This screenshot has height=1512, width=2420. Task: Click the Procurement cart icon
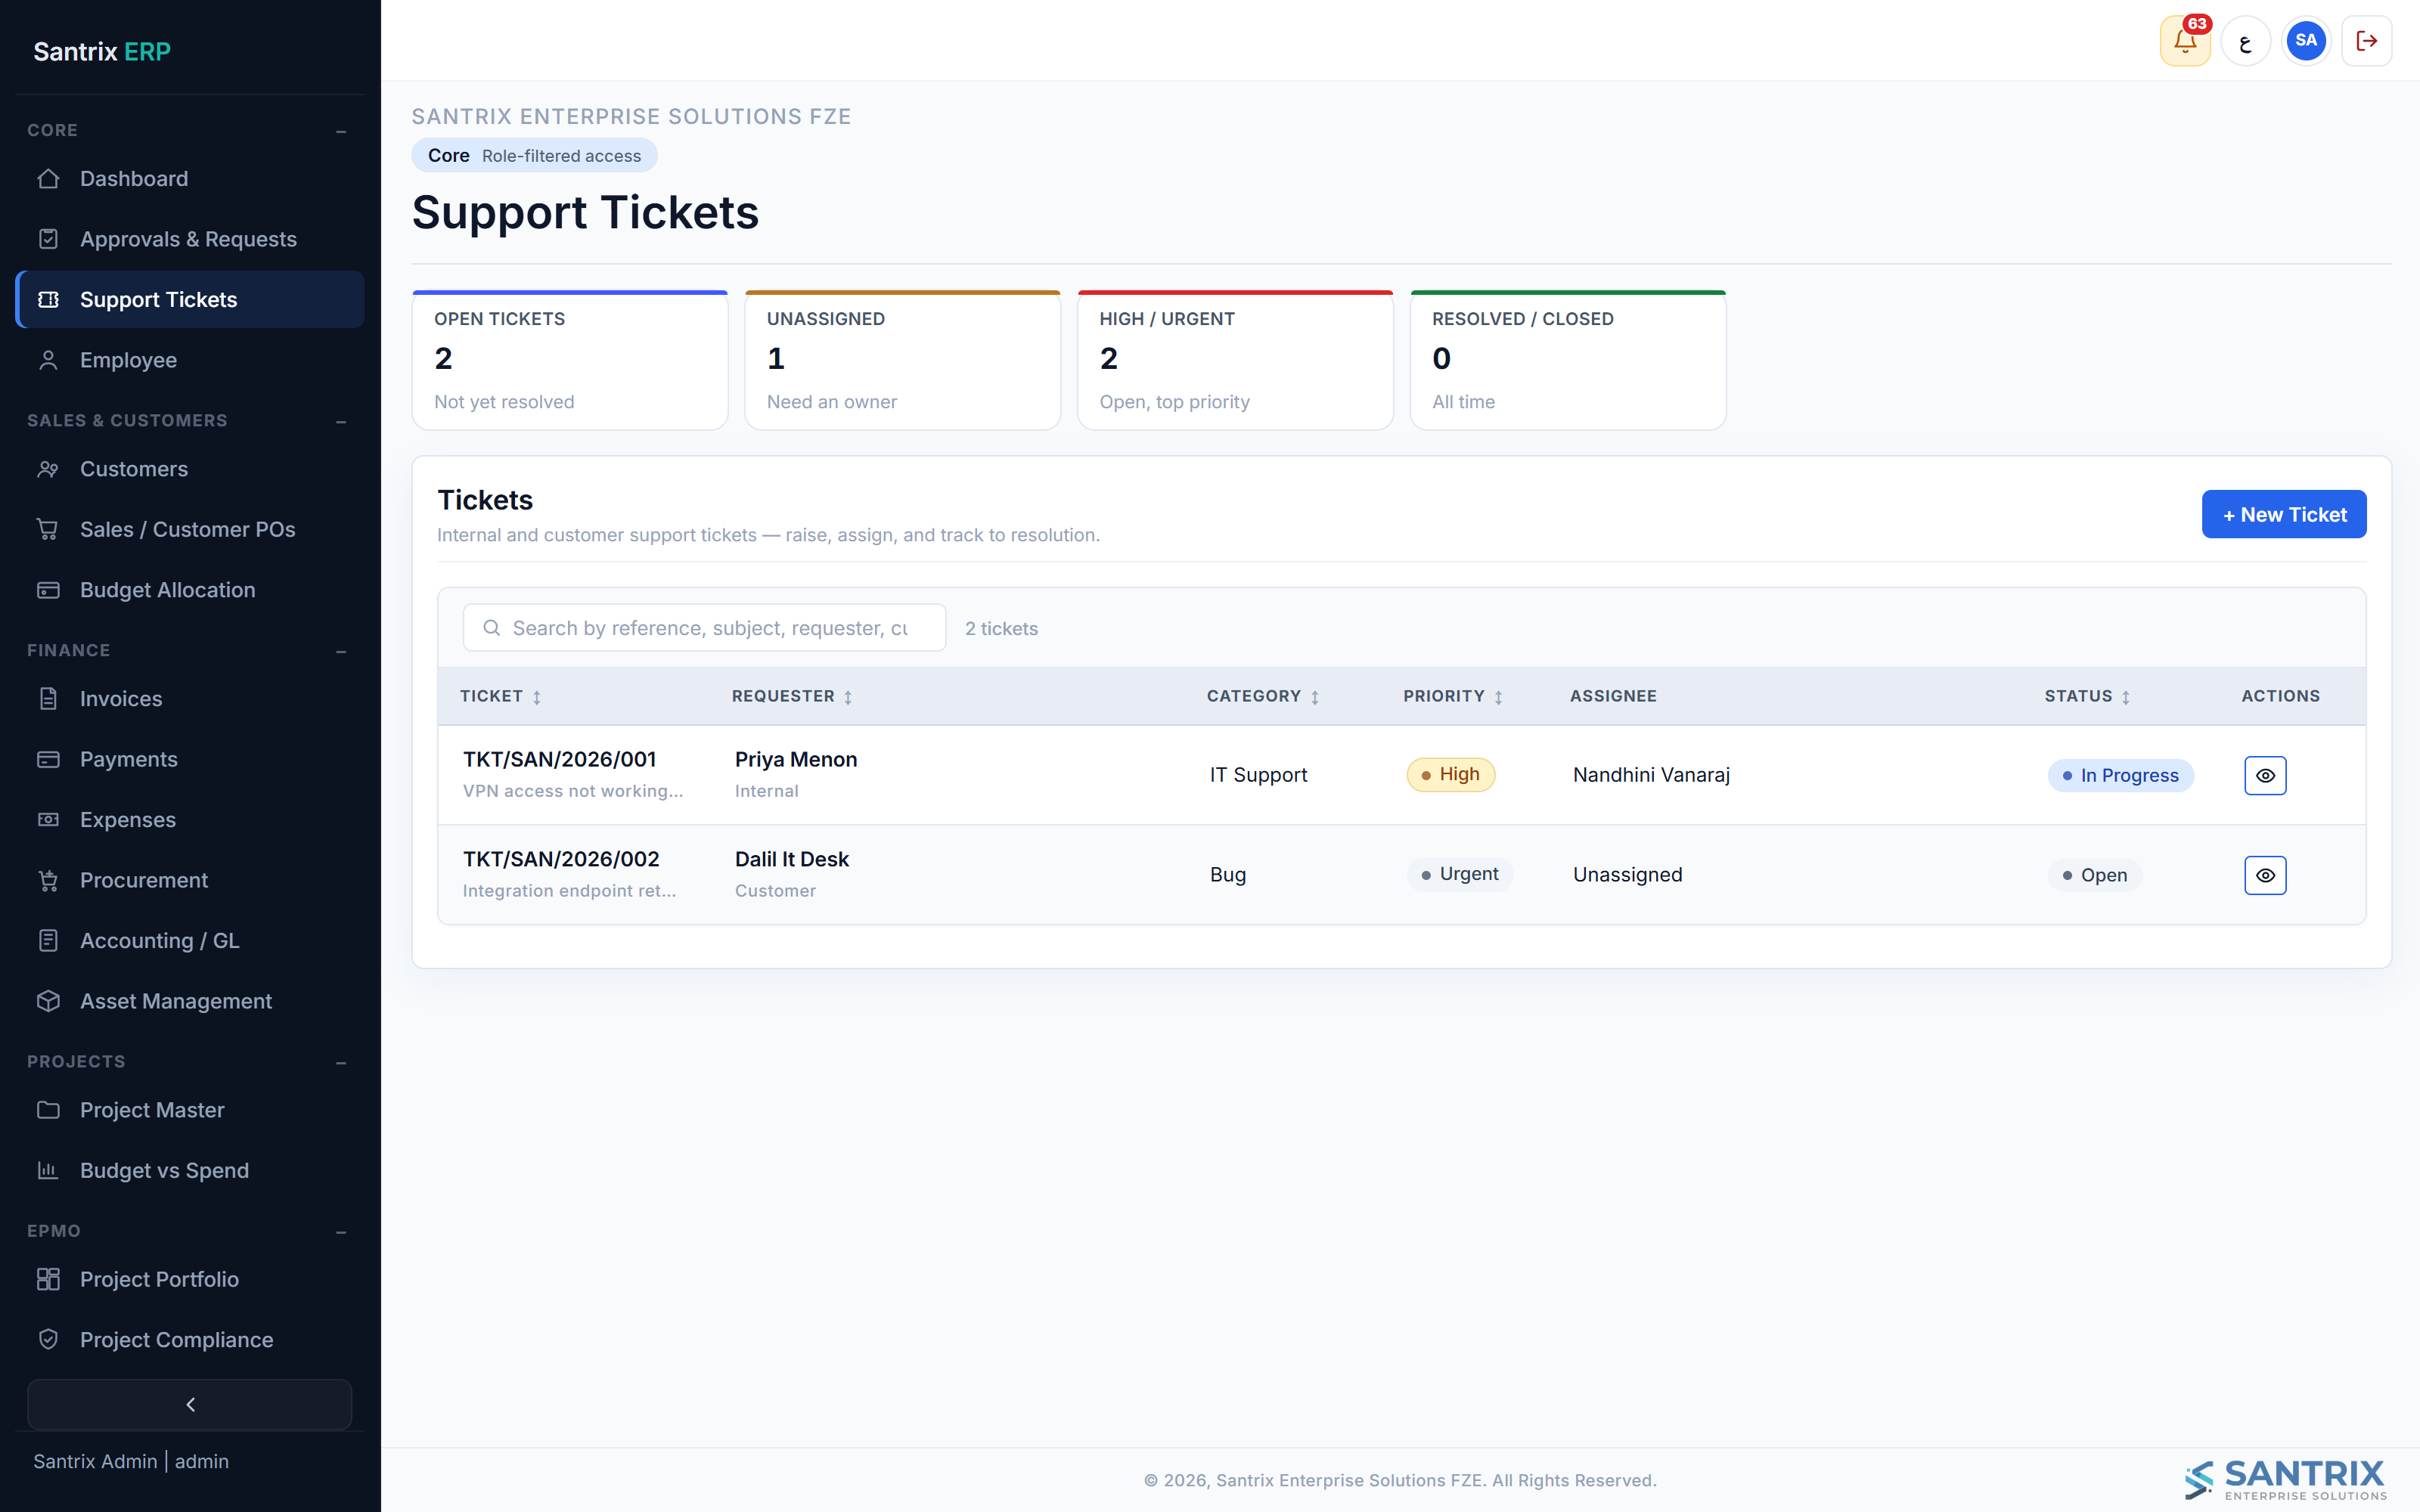(x=48, y=880)
